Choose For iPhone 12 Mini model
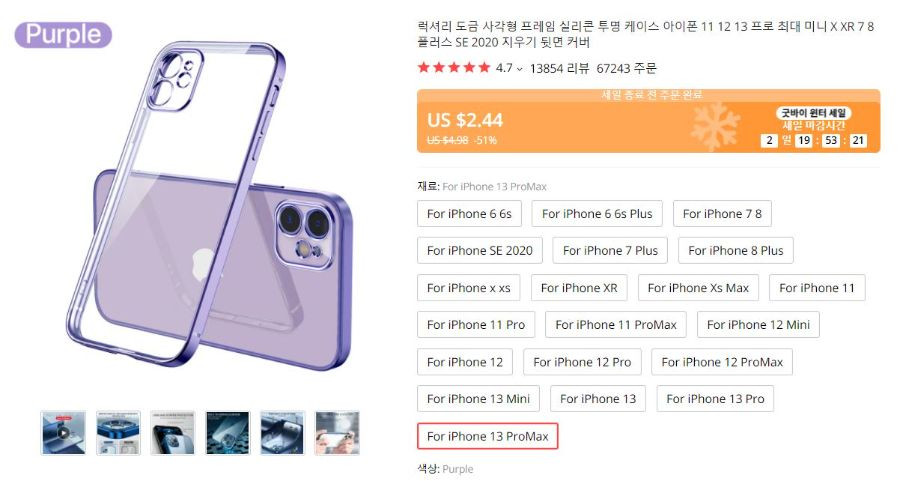The width and height of the screenshot is (900, 481). (x=758, y=325)
